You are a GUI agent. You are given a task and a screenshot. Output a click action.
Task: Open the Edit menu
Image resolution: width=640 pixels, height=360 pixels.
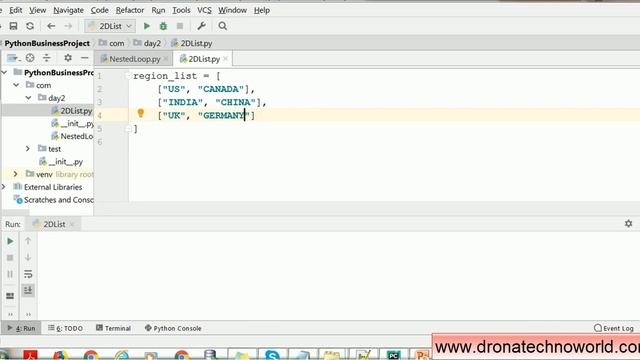point(16,10)
